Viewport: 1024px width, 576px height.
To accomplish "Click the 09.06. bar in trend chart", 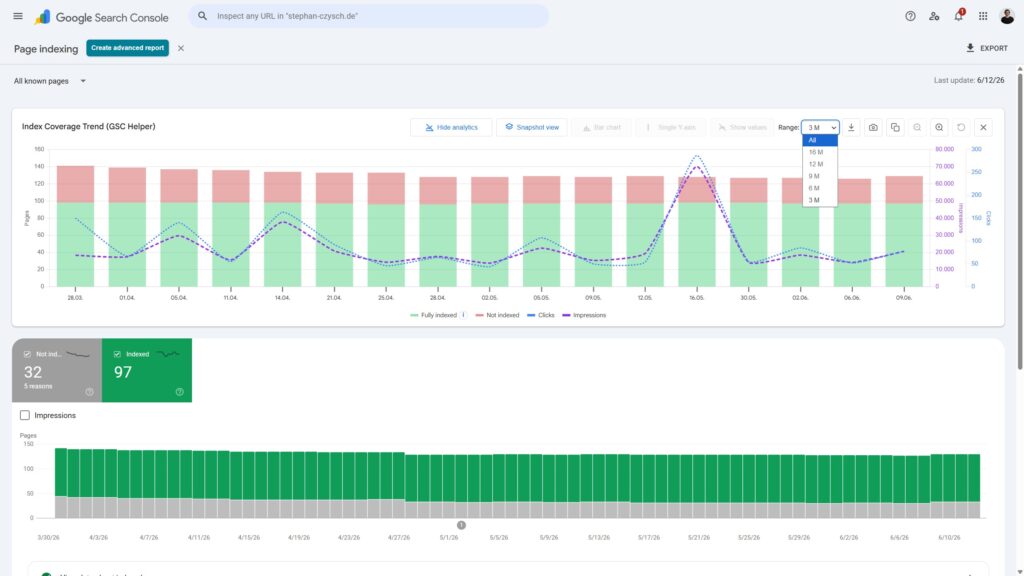I will tap(904, 231).
